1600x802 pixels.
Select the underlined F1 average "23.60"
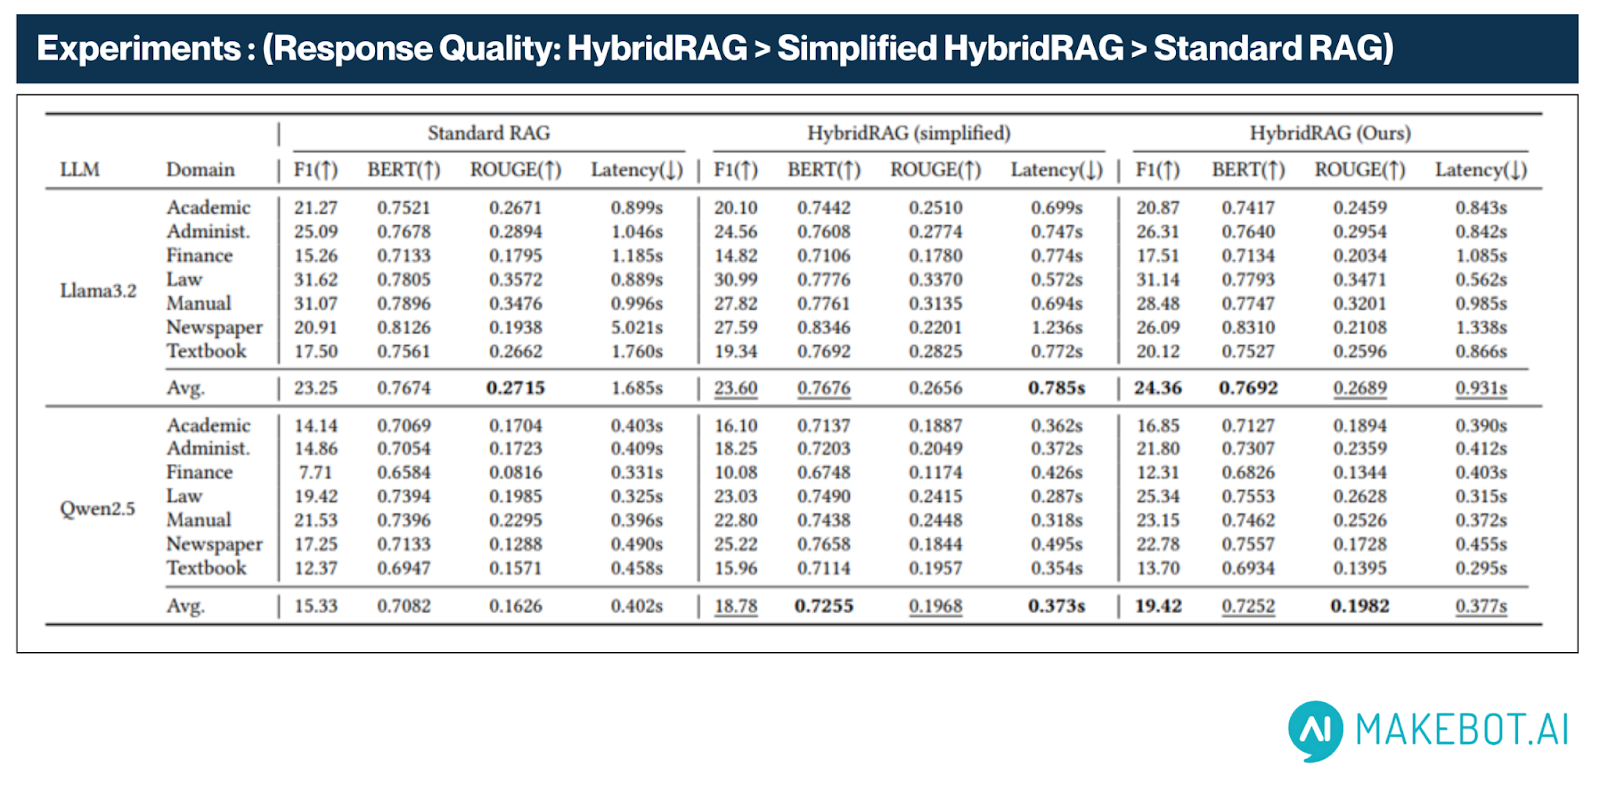coord(736,388)
